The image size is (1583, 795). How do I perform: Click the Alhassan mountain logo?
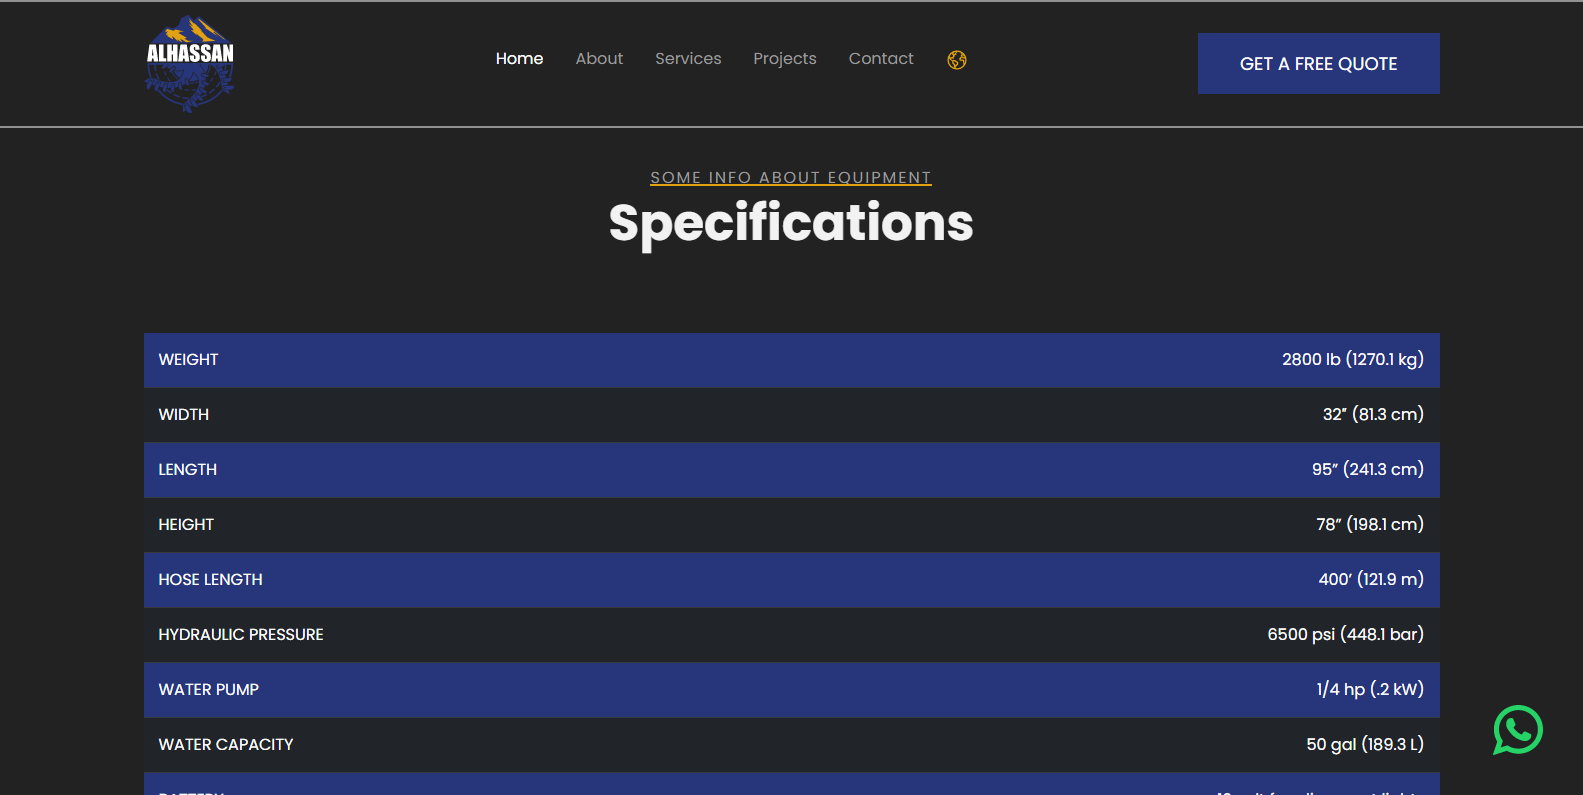click(x=190, y=63)
